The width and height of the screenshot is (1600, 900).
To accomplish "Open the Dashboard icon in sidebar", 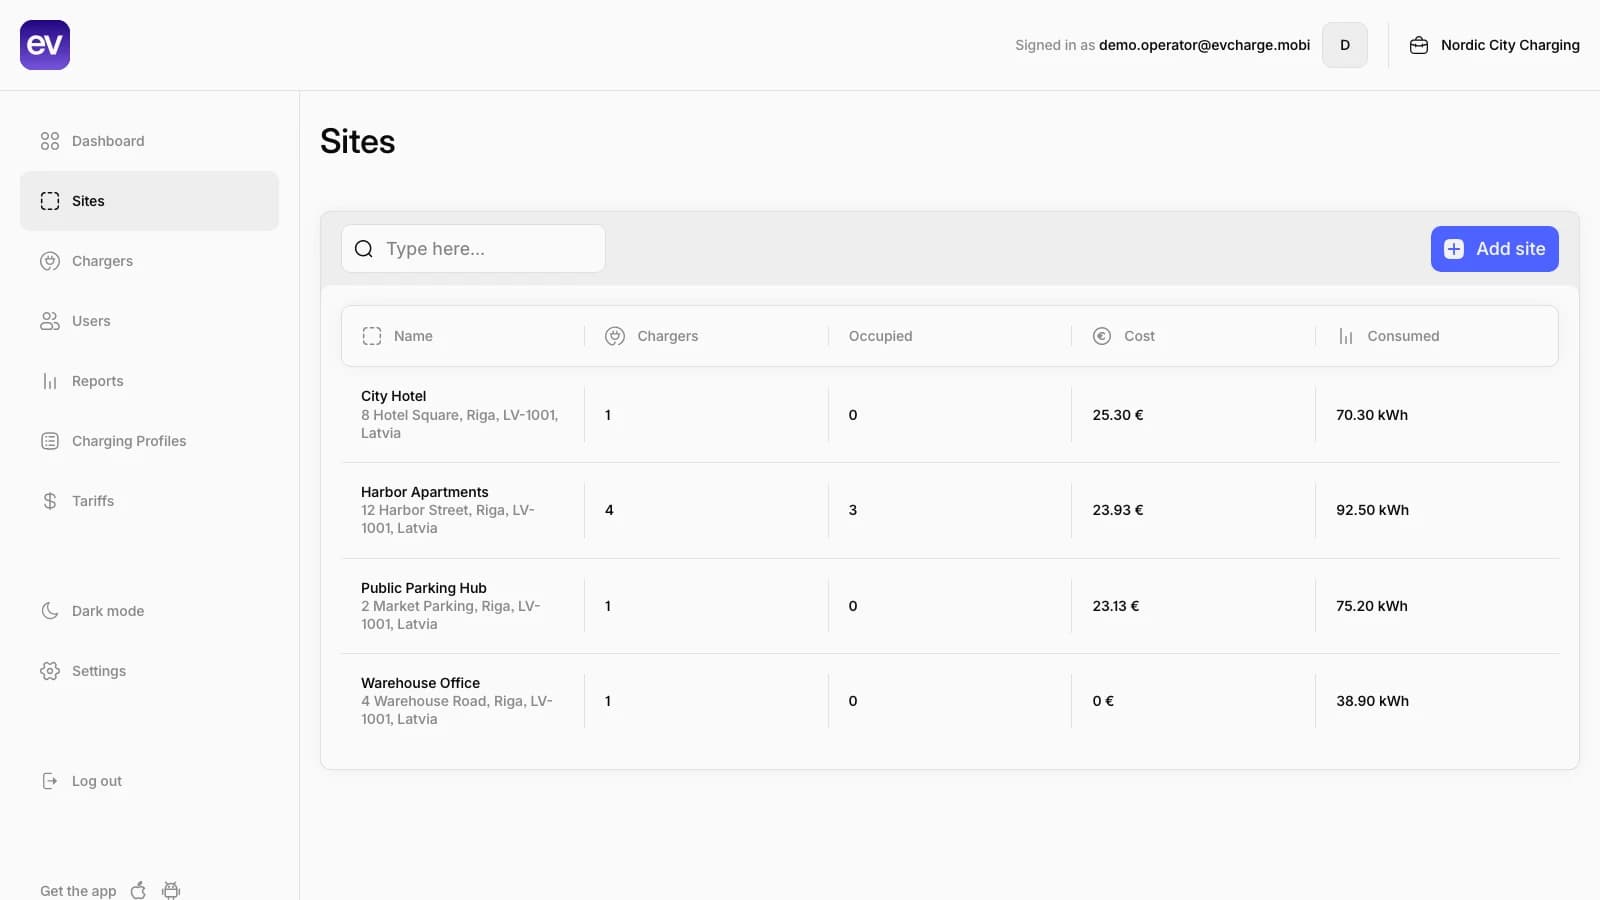I will (x=50, y=141).
